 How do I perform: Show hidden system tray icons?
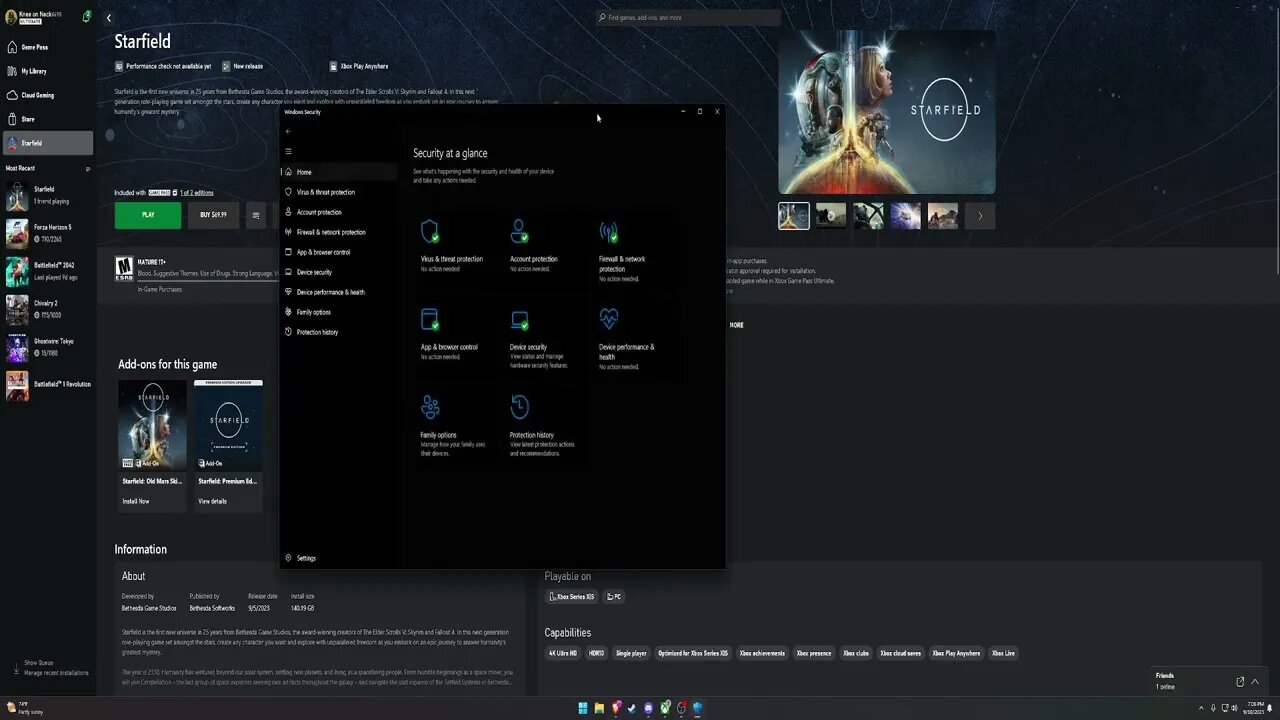click(1202, 708)
